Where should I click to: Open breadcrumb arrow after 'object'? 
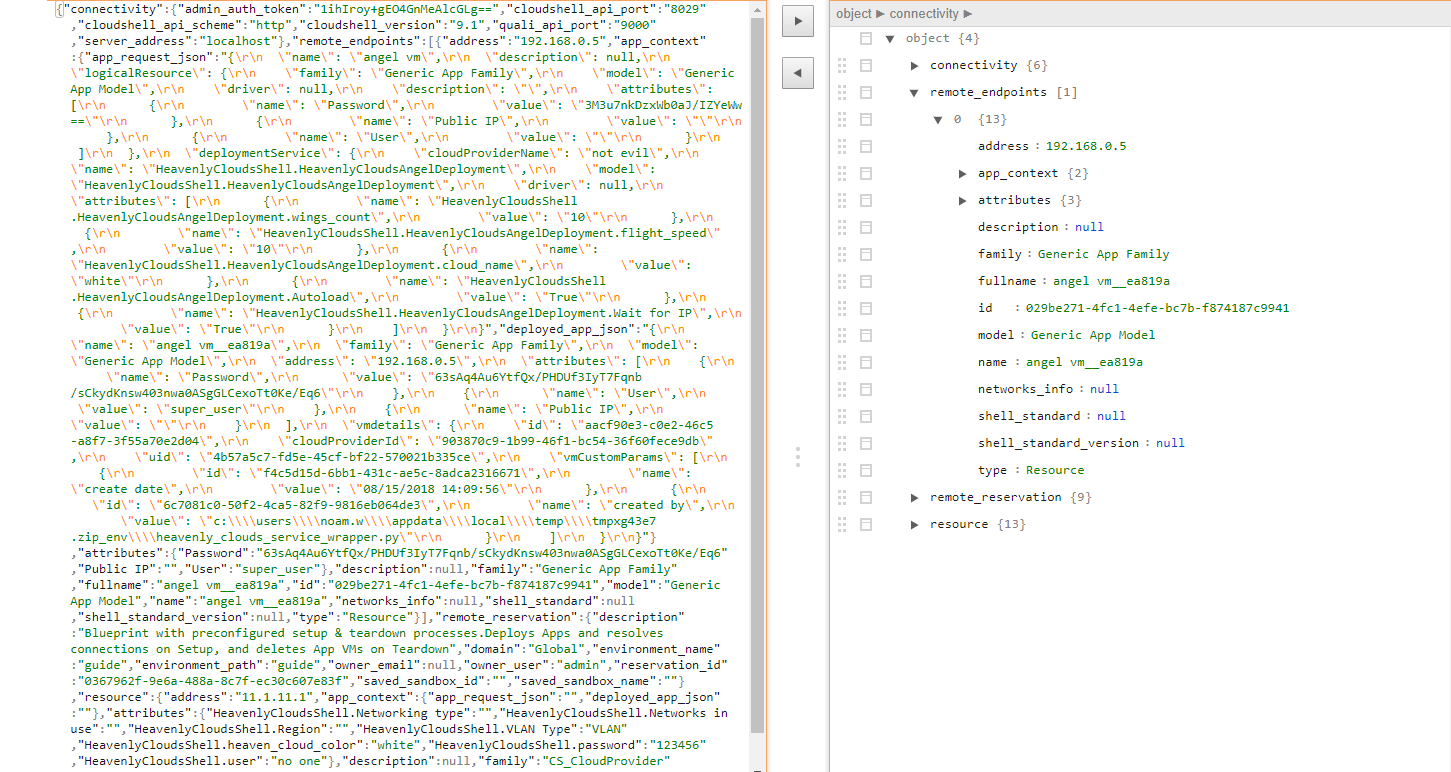[881, 14]
